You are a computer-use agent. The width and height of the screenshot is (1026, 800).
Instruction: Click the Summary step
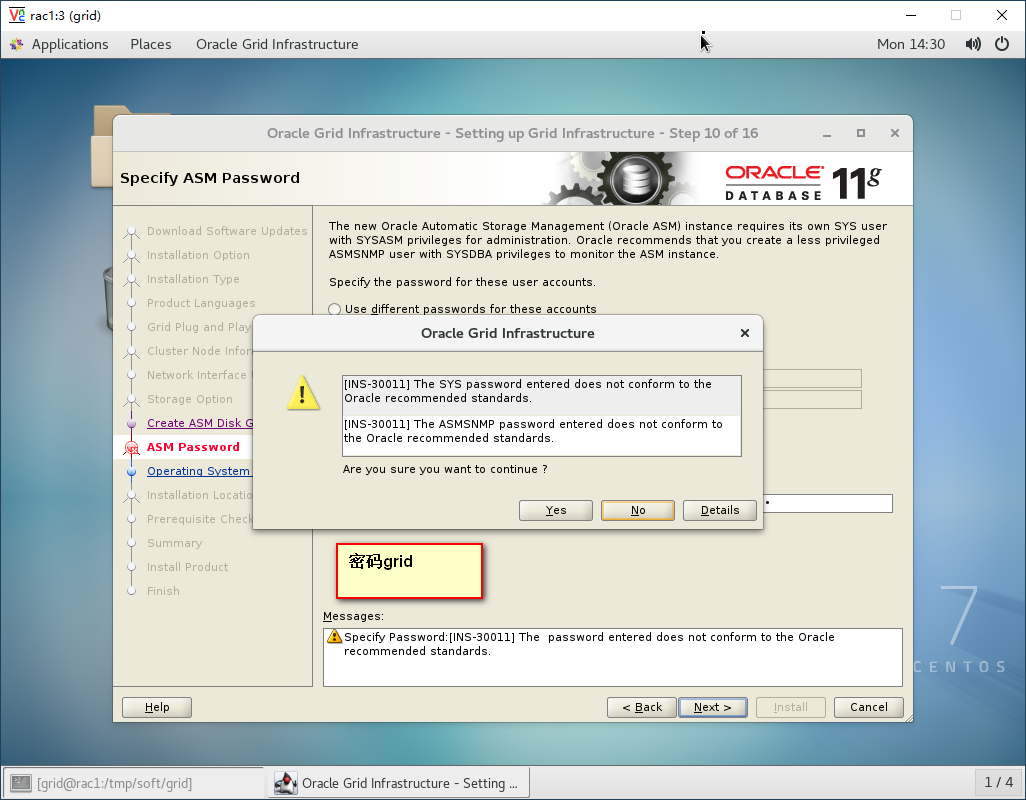tap(174, 543)
